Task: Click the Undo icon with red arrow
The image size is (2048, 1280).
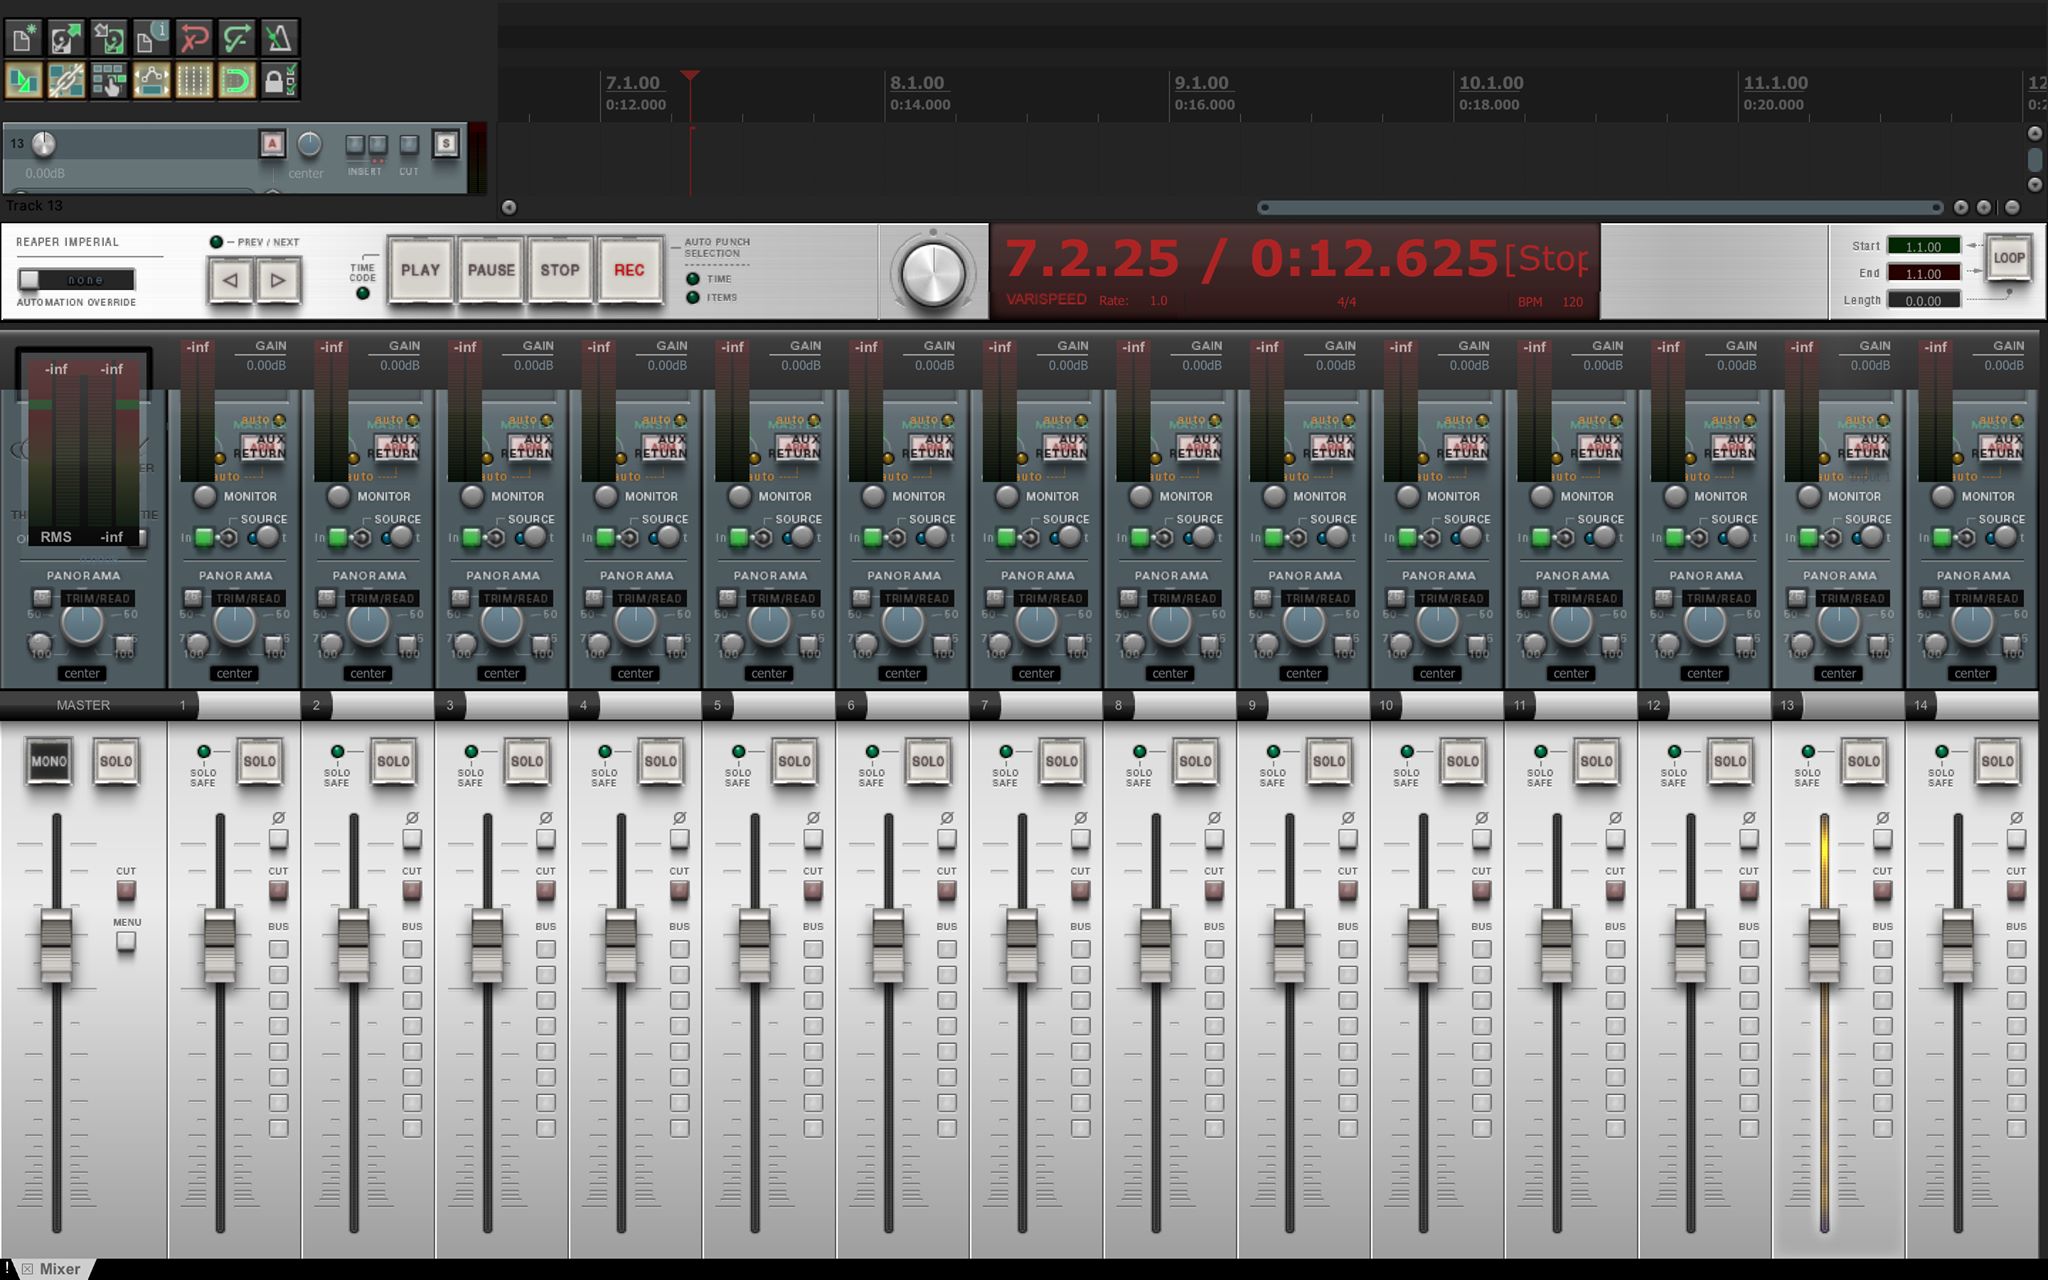Action: 194,38
